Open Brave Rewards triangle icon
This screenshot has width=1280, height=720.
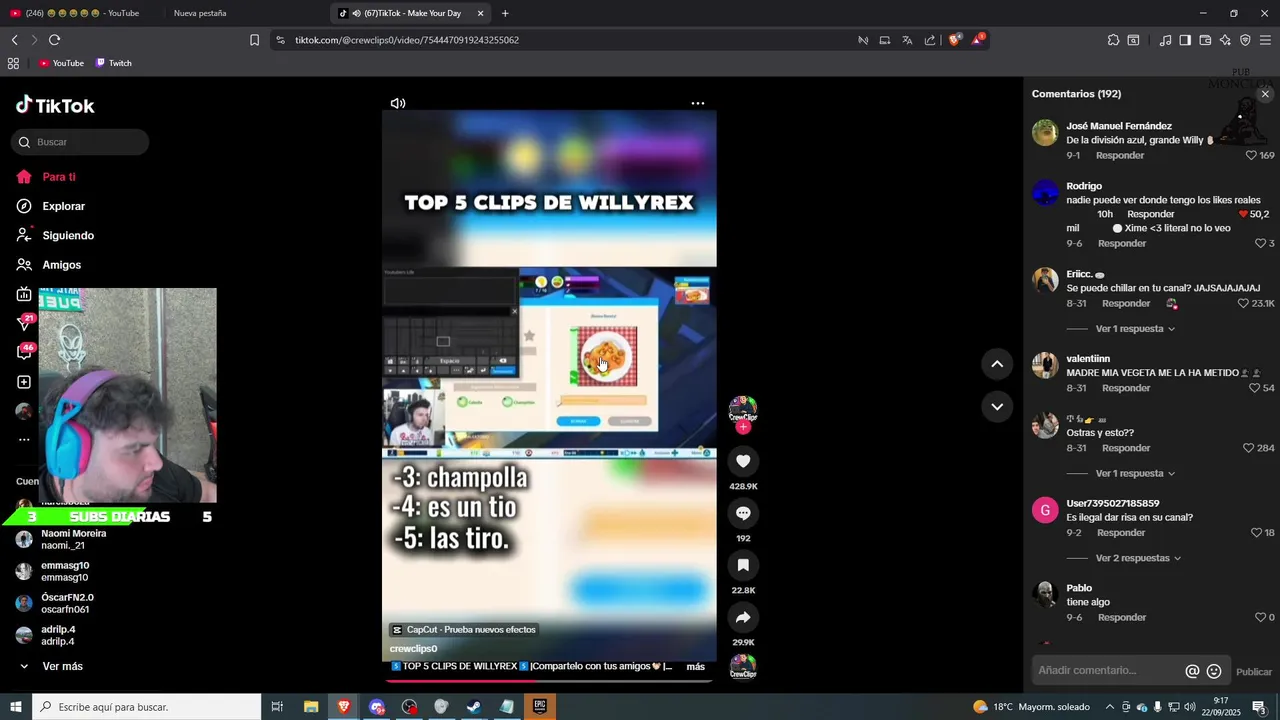point(979,40)
